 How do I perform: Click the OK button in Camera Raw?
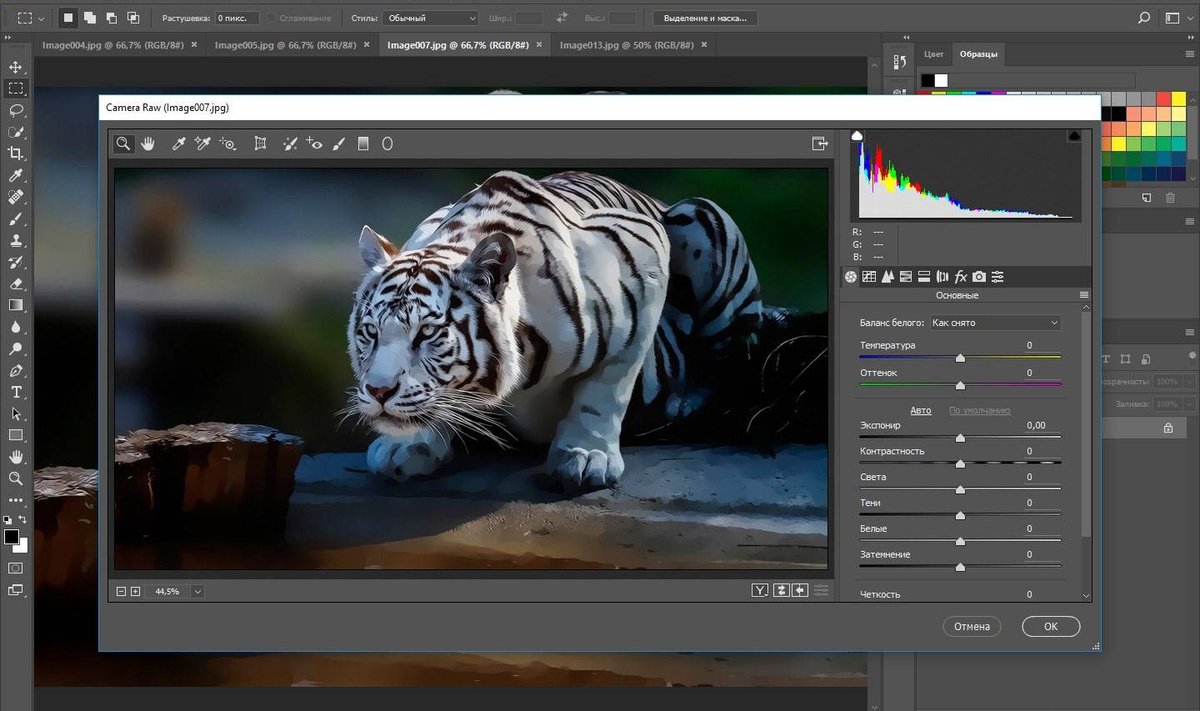[1051, 626]
